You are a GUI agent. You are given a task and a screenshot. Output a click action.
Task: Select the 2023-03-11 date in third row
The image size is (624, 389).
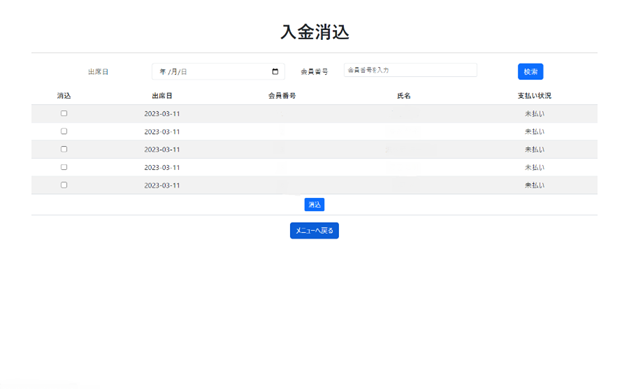(162, 150)
